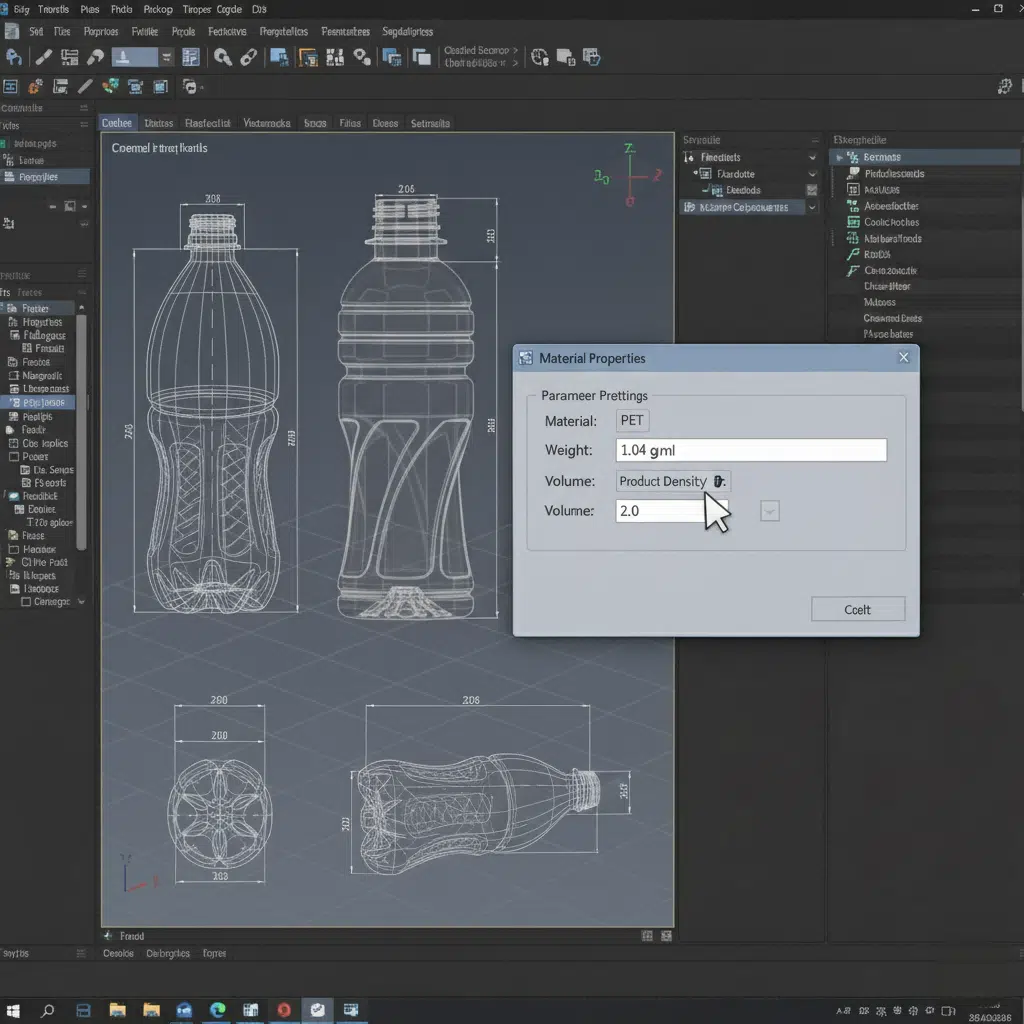Click the icon beside the Coolic roches item
Viewport: 1024px width, 1024px height.
(x=853, y=222)
